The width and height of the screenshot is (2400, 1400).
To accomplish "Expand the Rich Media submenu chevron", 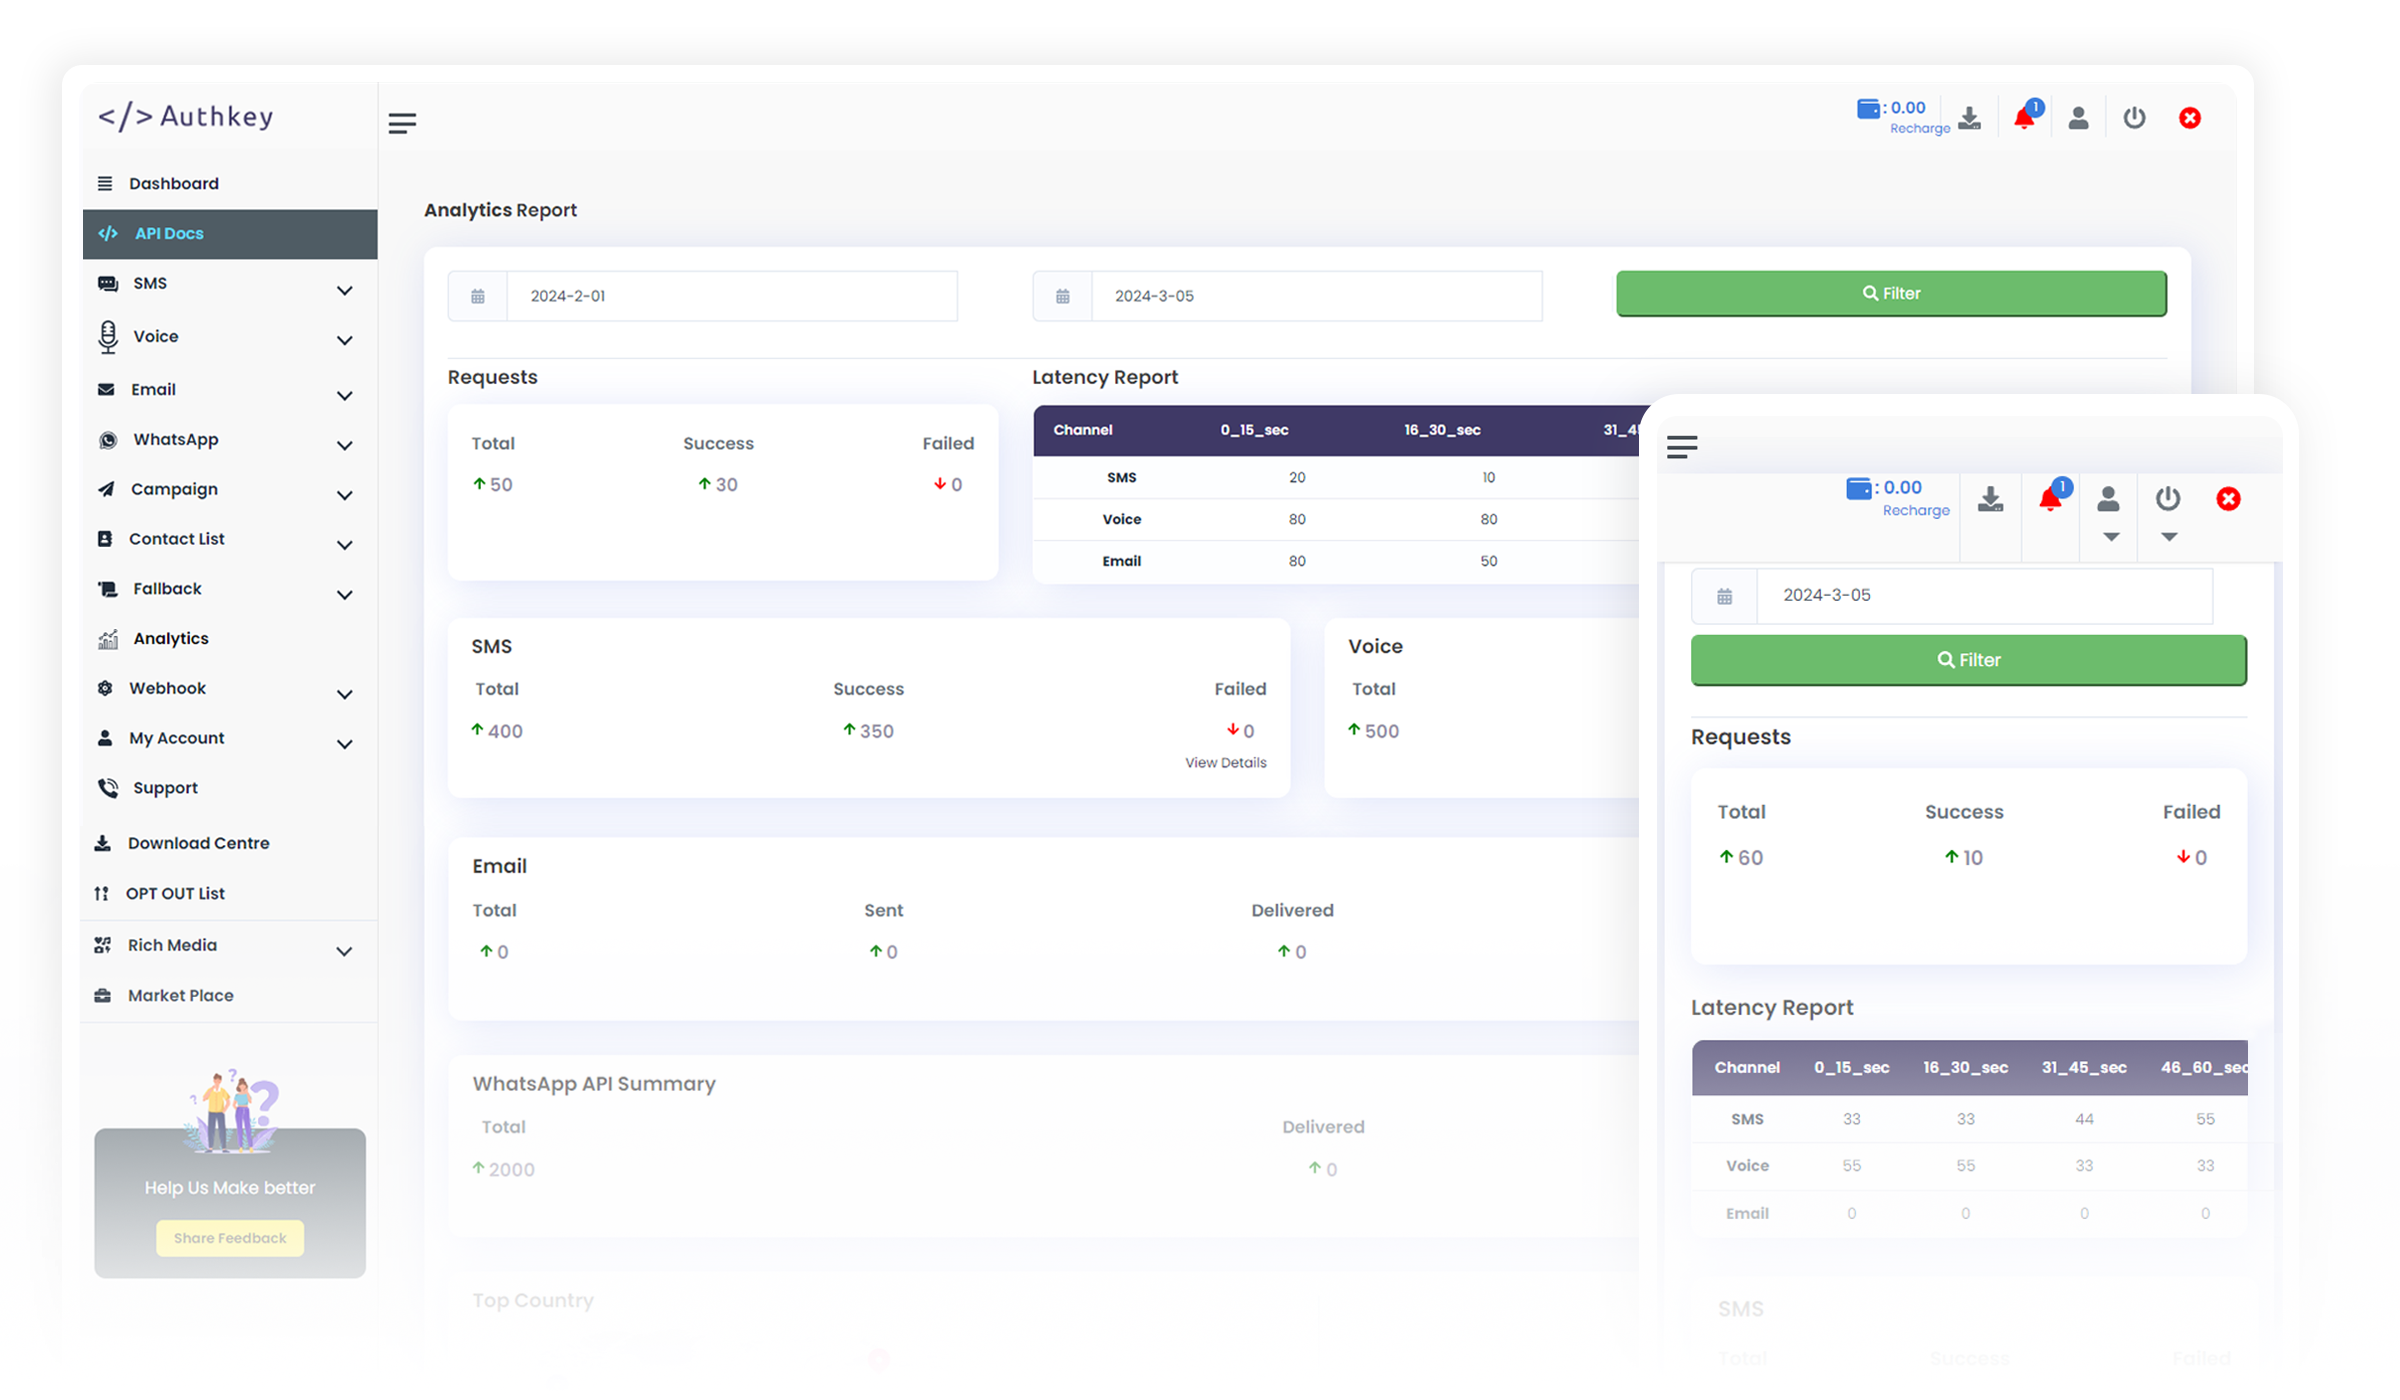I will [345, 952].
